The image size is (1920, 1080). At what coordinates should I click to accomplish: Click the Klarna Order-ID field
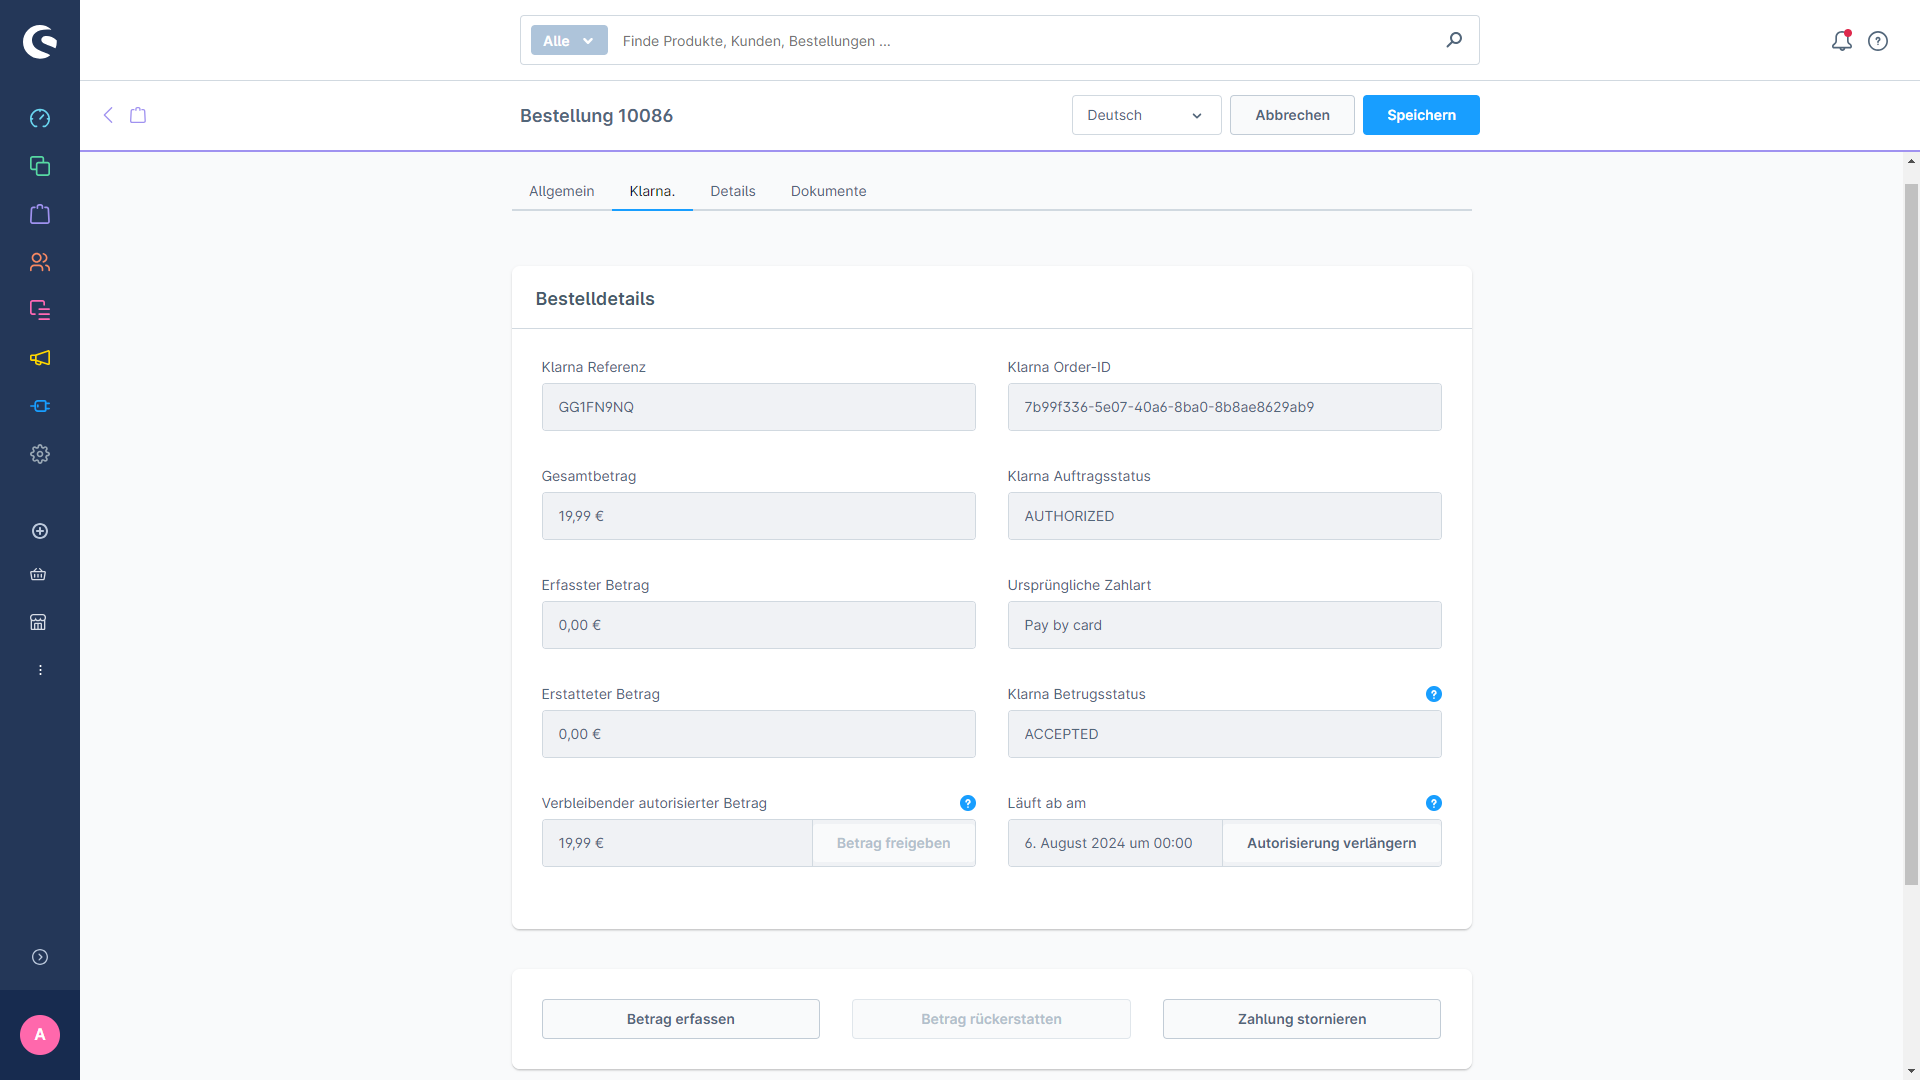1224,407
